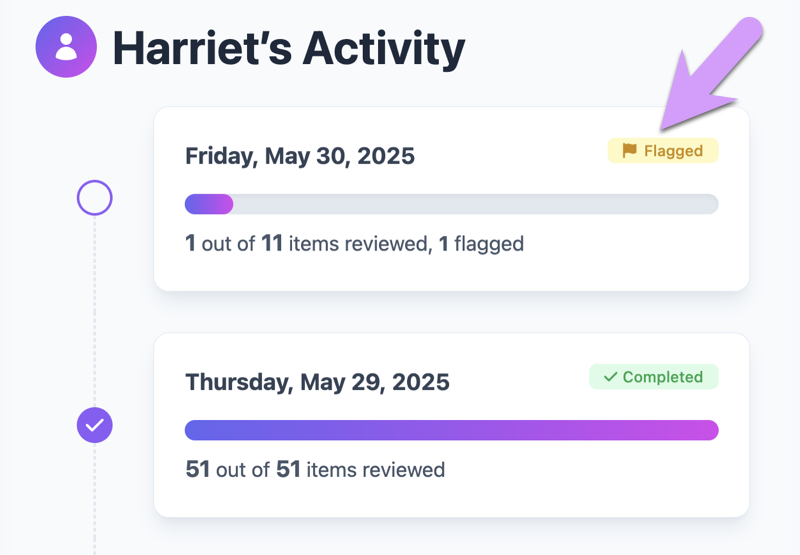This screenshot has height=555, width=800.
Task: Click the "51 out of 51 items reviewed" text
Action: tap(315, 469)
